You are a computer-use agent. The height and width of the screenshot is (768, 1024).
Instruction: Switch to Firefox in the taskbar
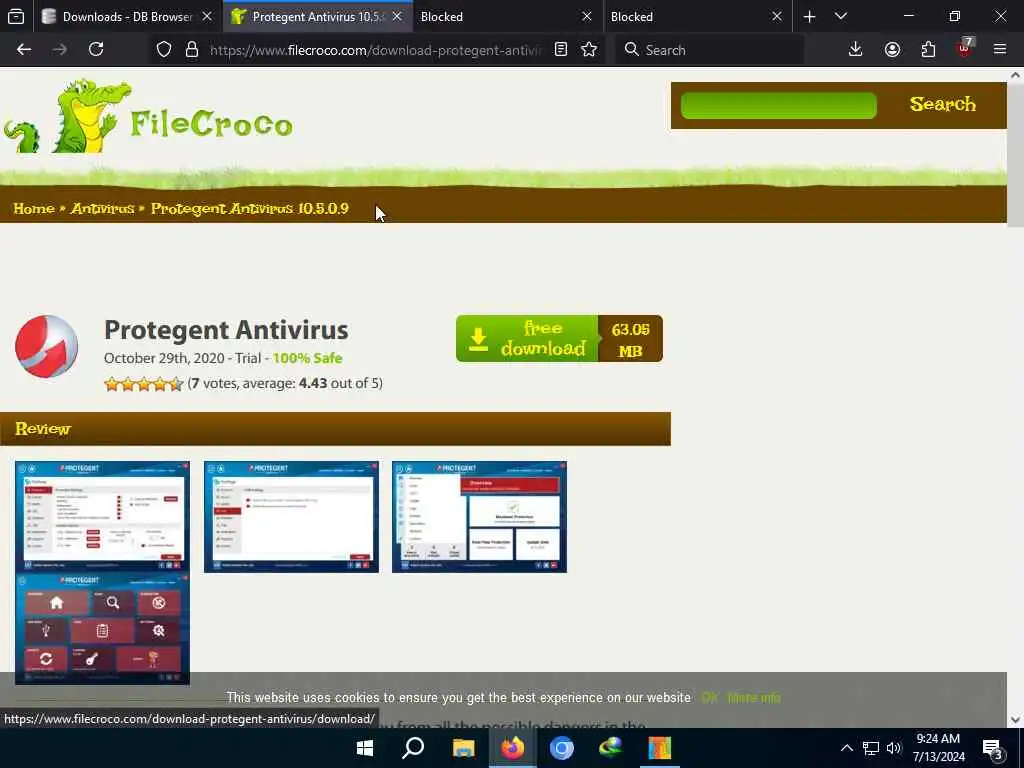(513, 748)
